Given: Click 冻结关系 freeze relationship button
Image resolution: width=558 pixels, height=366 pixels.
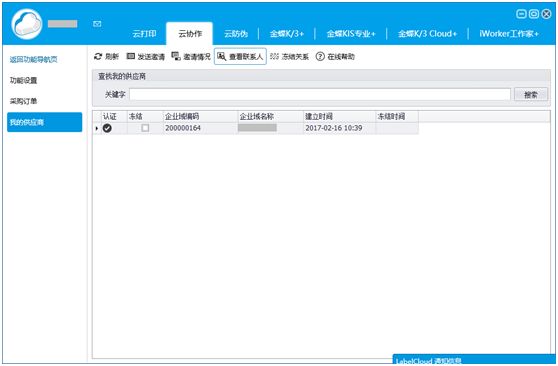Looking at the screenshot, I should click(x=289, y=56).
